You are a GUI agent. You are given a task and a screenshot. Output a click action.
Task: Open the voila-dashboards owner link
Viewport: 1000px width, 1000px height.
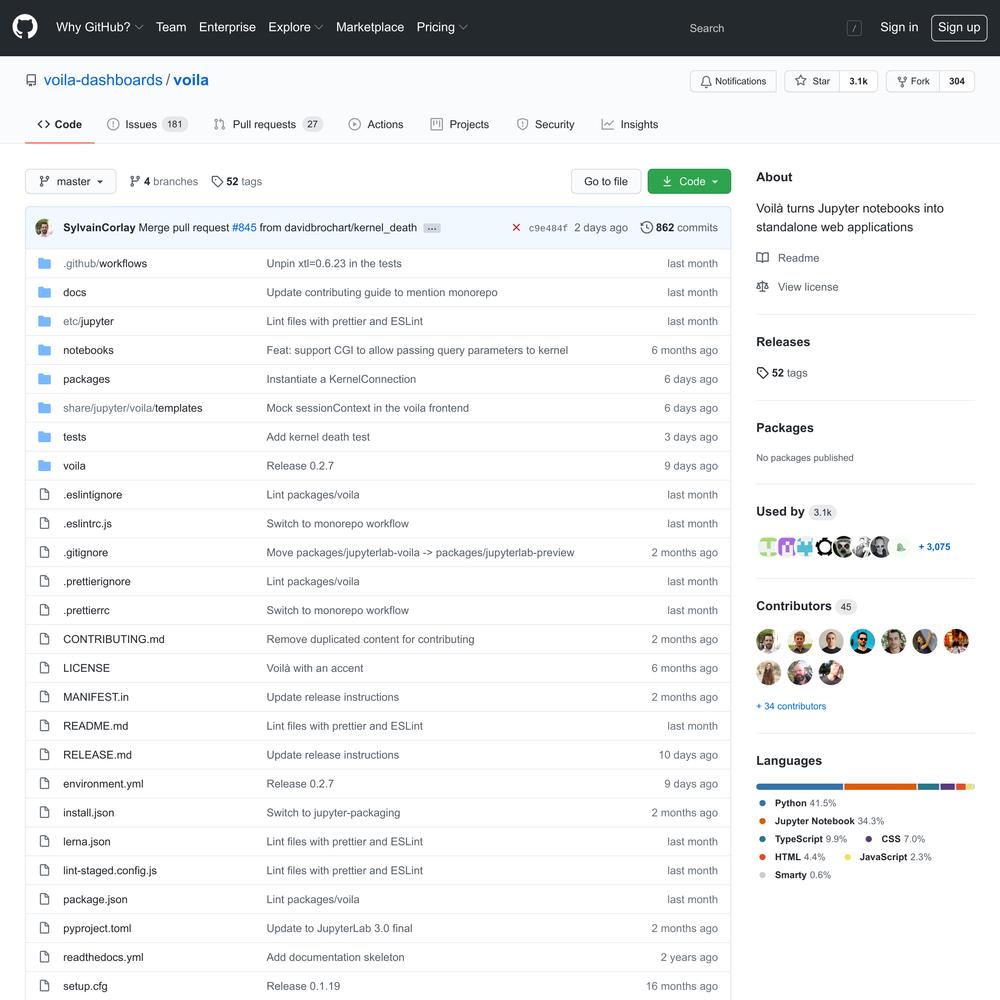click(103, 80)
